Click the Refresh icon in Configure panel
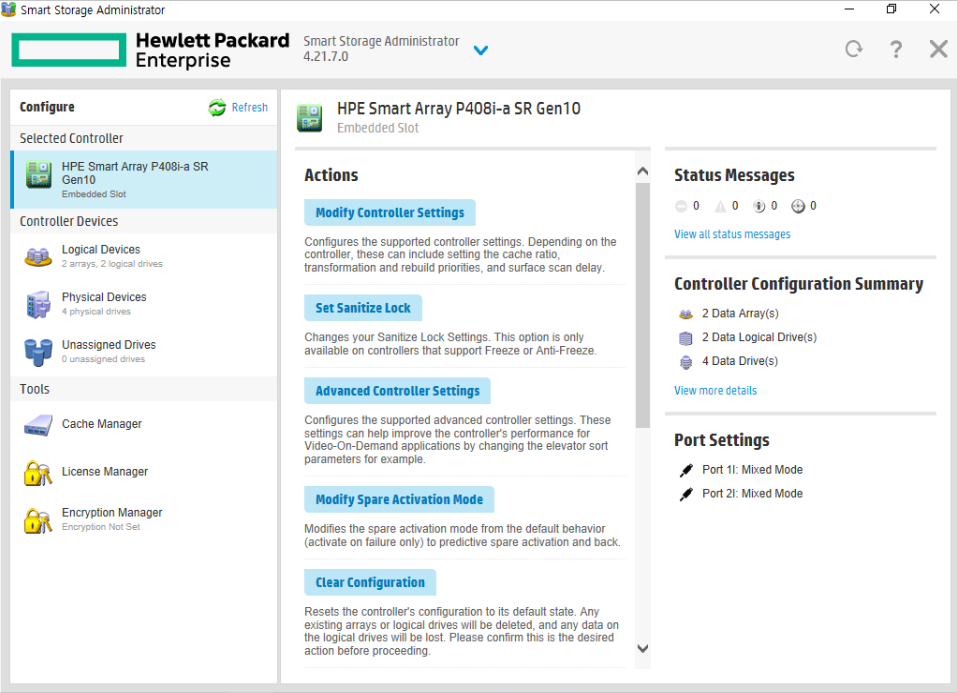957x693 pixels. tap(217, 107)
